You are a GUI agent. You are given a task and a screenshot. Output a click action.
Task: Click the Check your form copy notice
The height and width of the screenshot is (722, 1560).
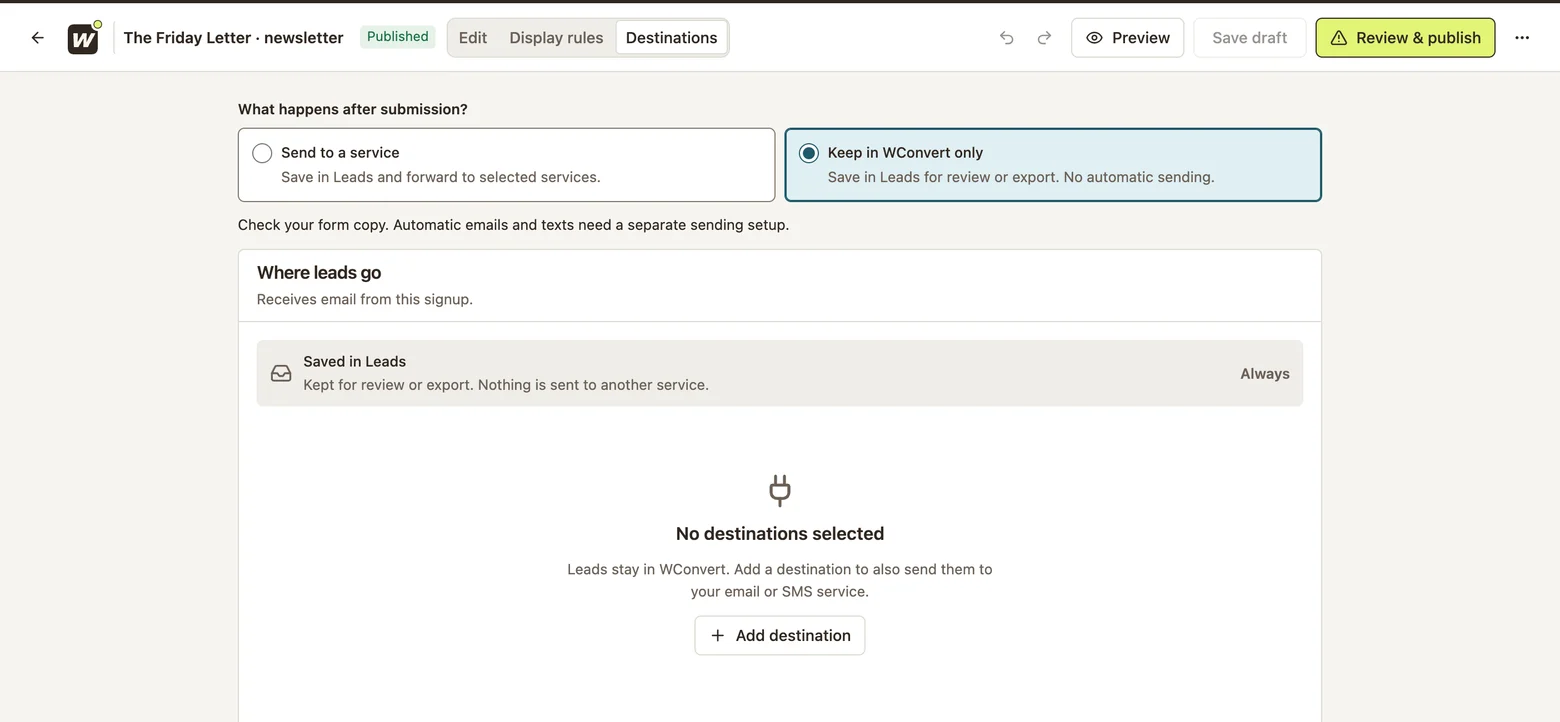(513, 225)
